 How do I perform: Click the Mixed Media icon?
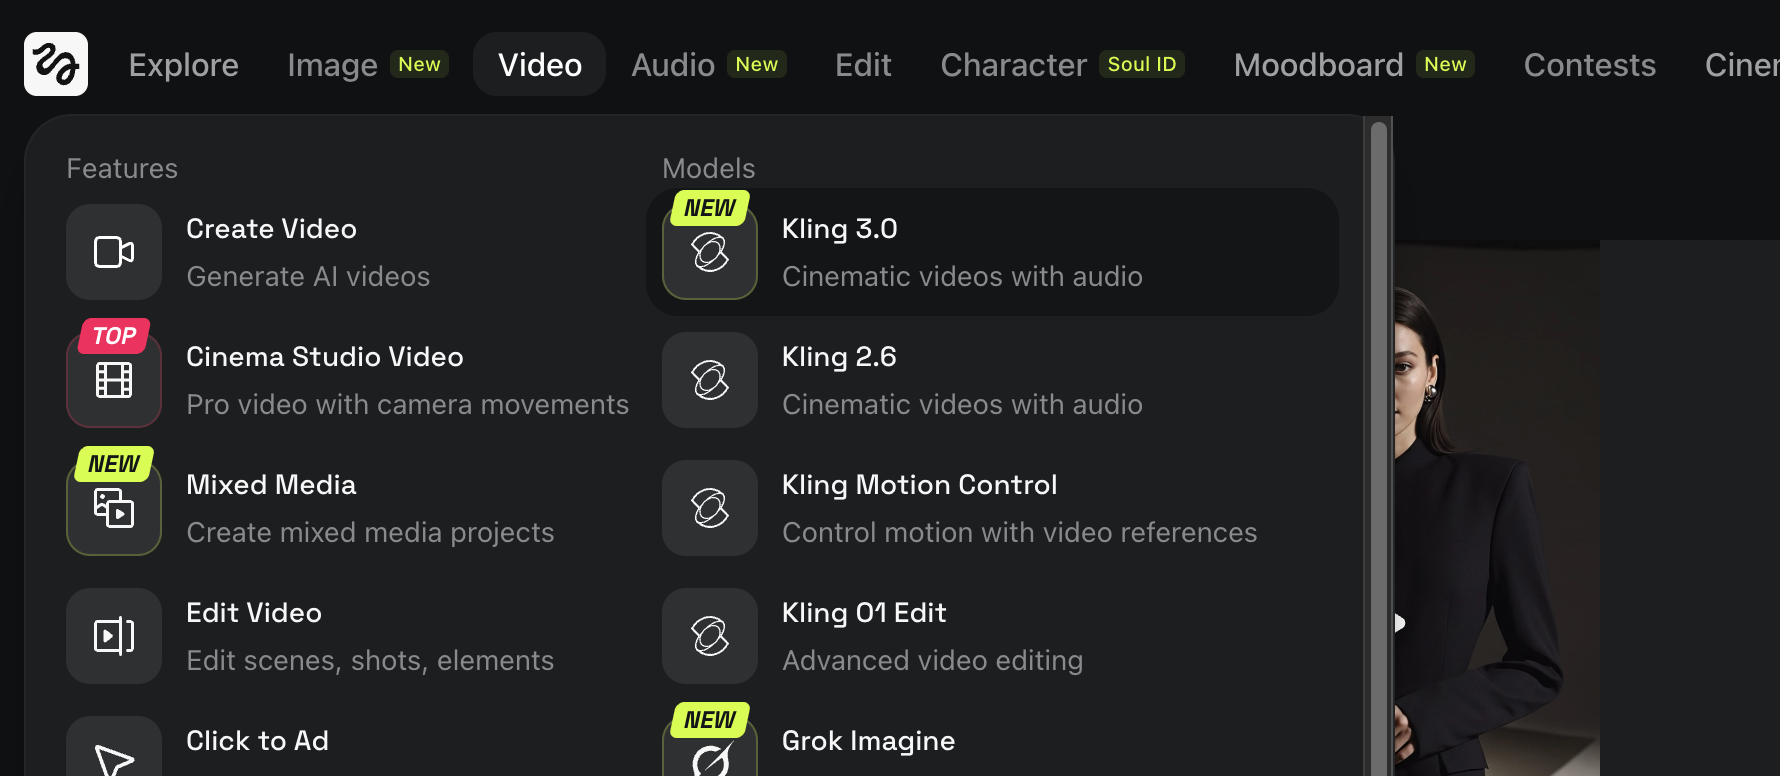(114, 508)
